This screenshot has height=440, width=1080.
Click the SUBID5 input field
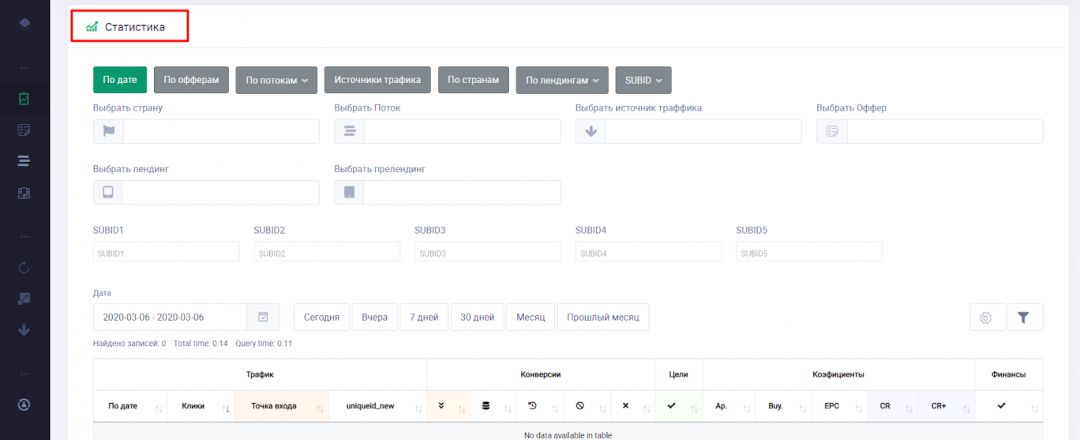tap(809, 253)
